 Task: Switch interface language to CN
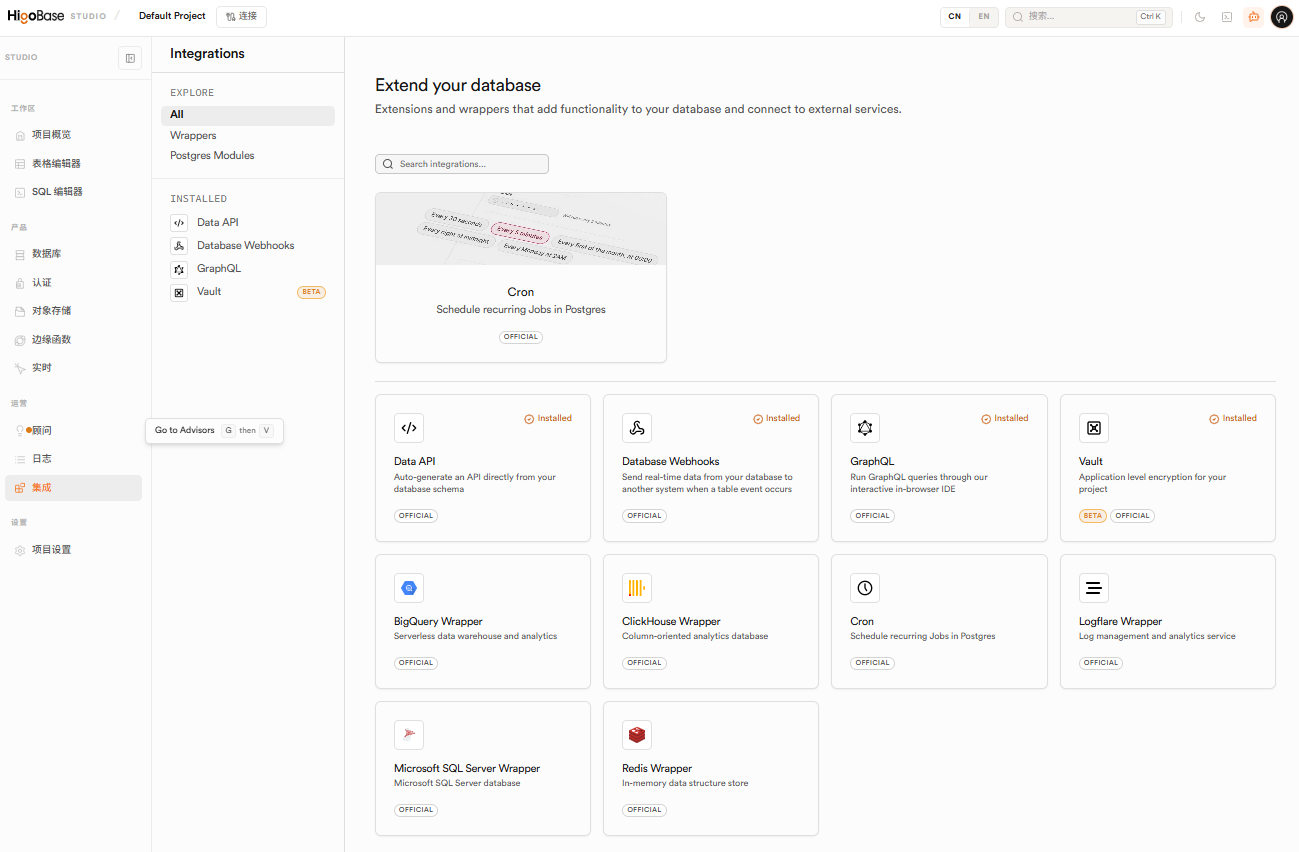tap(955, 17)
